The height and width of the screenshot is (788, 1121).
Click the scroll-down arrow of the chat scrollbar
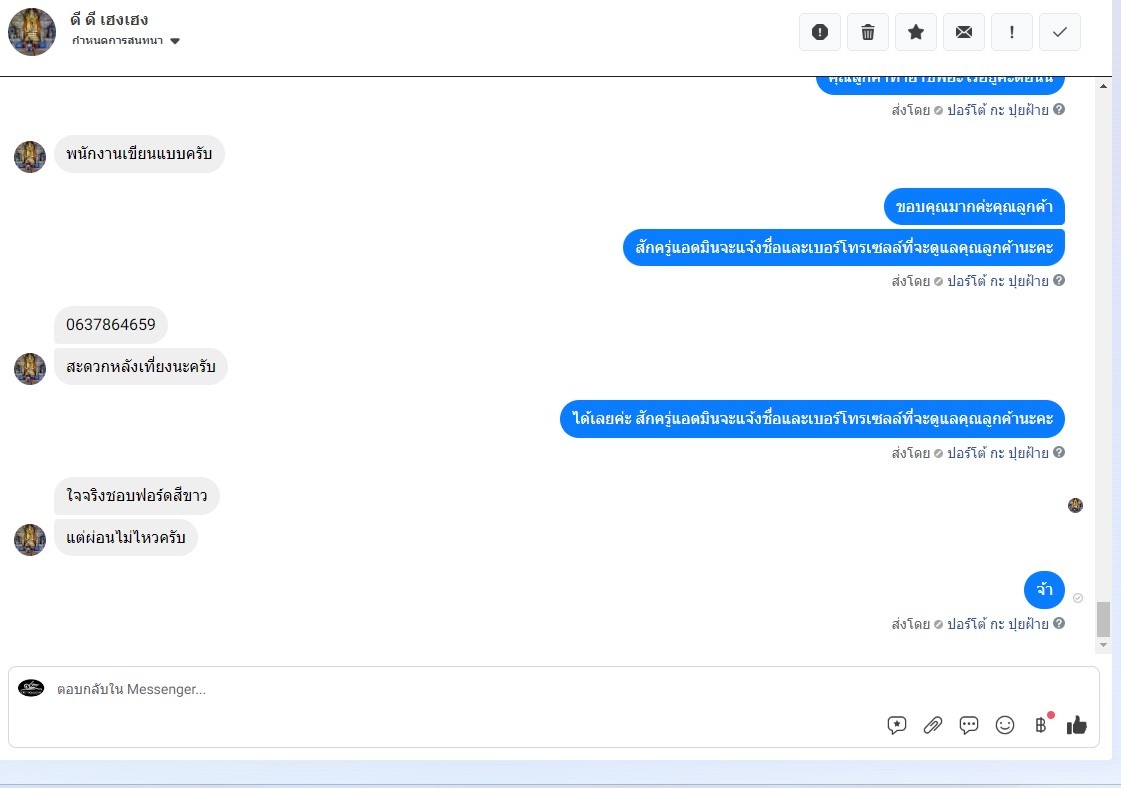coord(1103,645)
